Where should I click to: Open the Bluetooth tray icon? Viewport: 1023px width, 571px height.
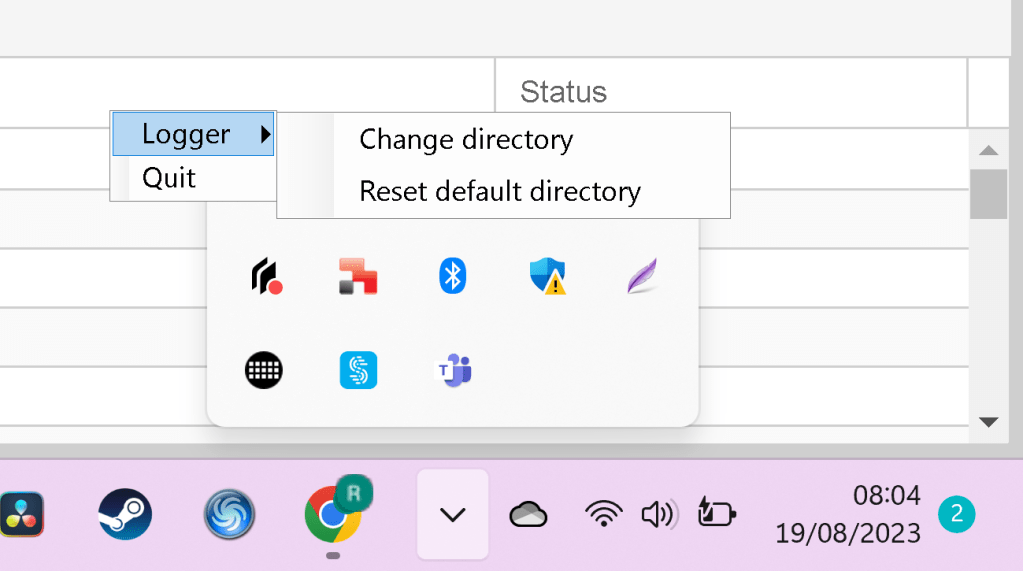point(453,276)
